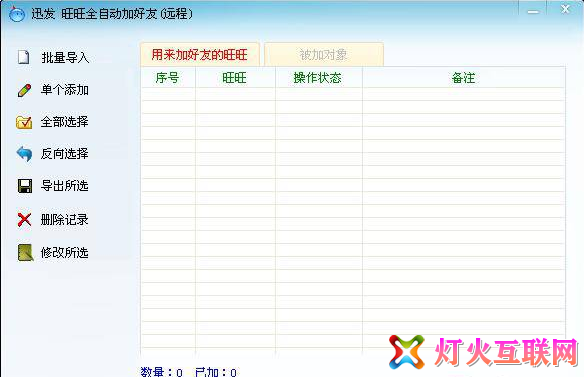The height and width of the screenshot is (377, 584).
Task: Switch to the 用来加好友的旺旺 tab
Action: point(200,55)
